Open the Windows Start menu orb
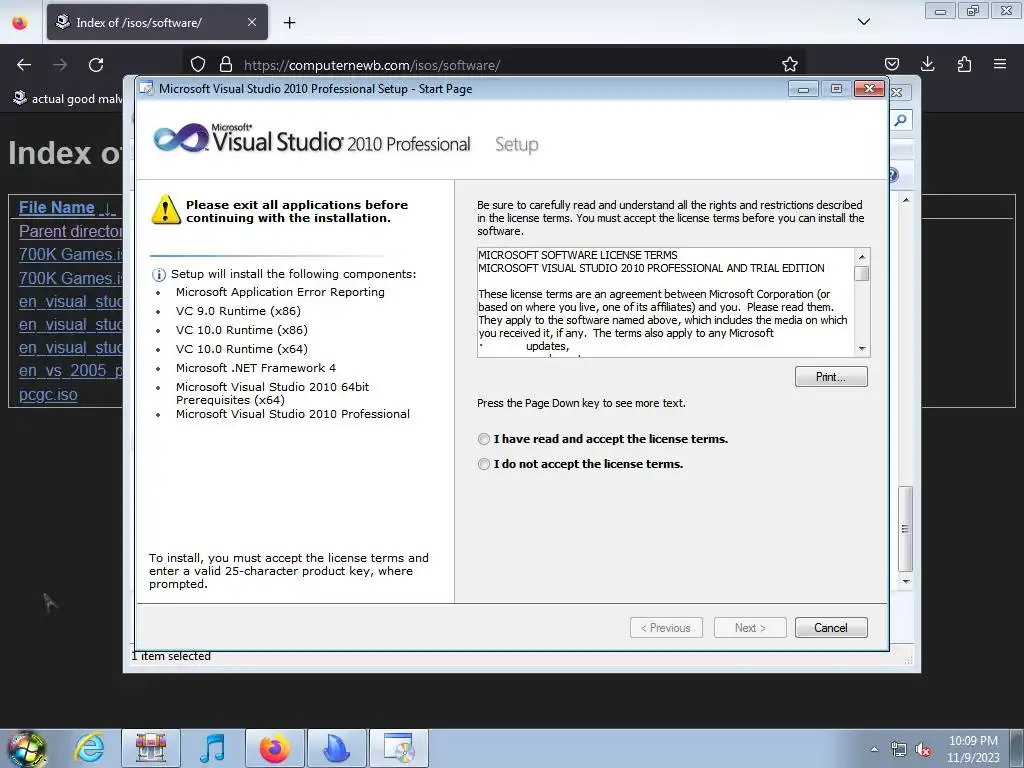 [x=26, y=749]
